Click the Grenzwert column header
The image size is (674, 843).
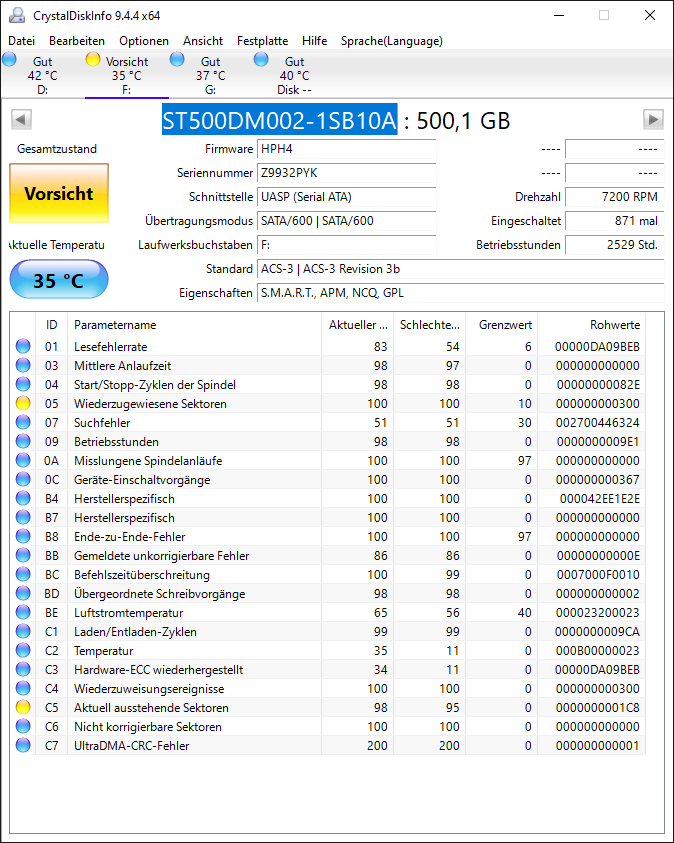[501, 325]
